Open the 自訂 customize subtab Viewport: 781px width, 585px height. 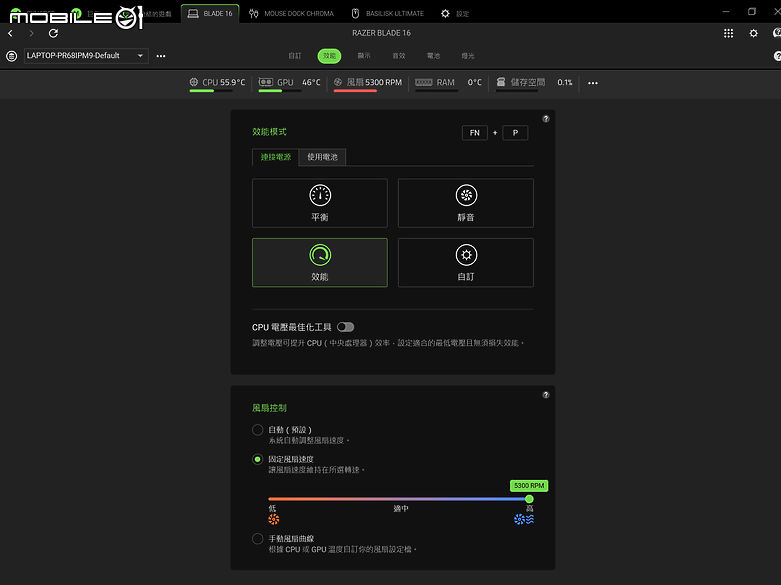click(x=295, y=56)
